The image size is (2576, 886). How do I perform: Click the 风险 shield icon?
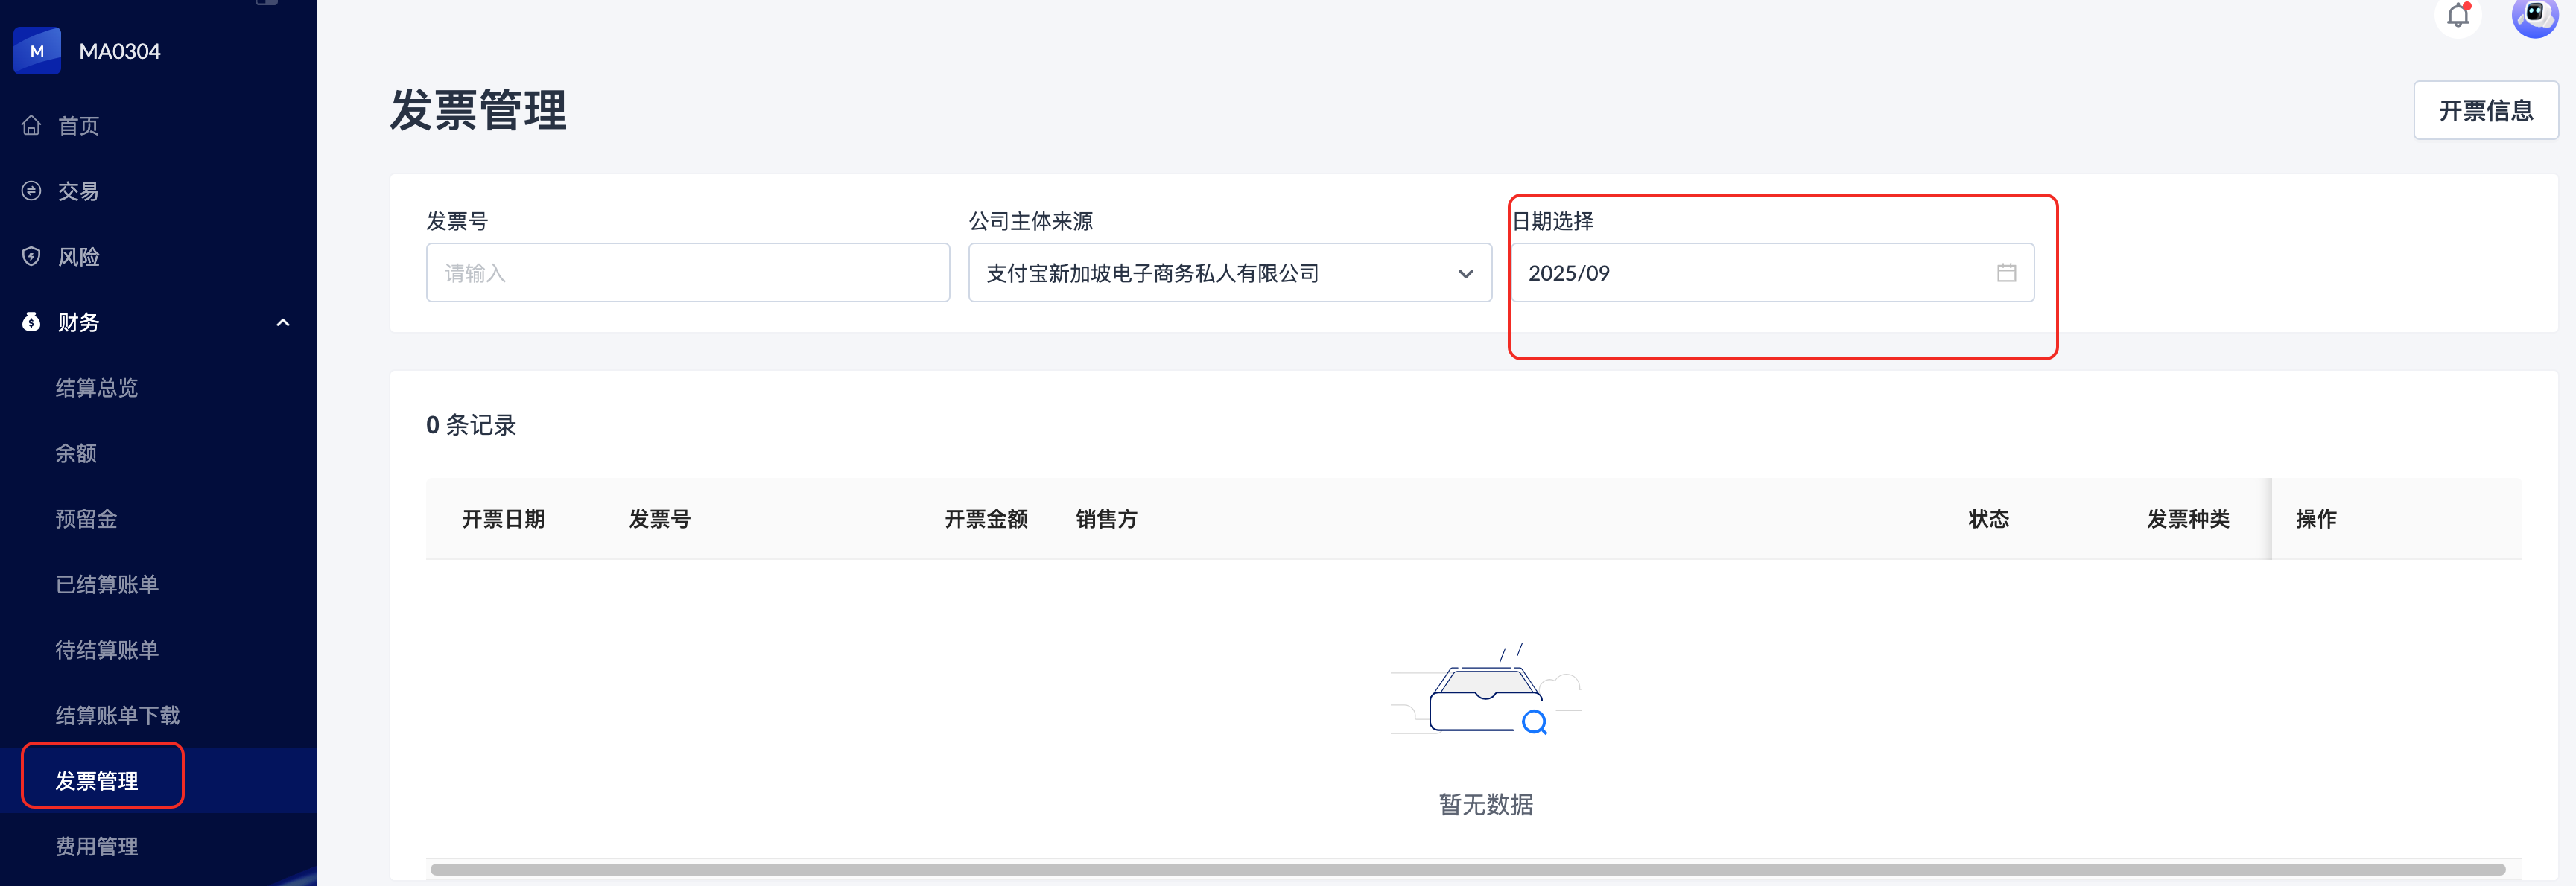pos(32,257)
